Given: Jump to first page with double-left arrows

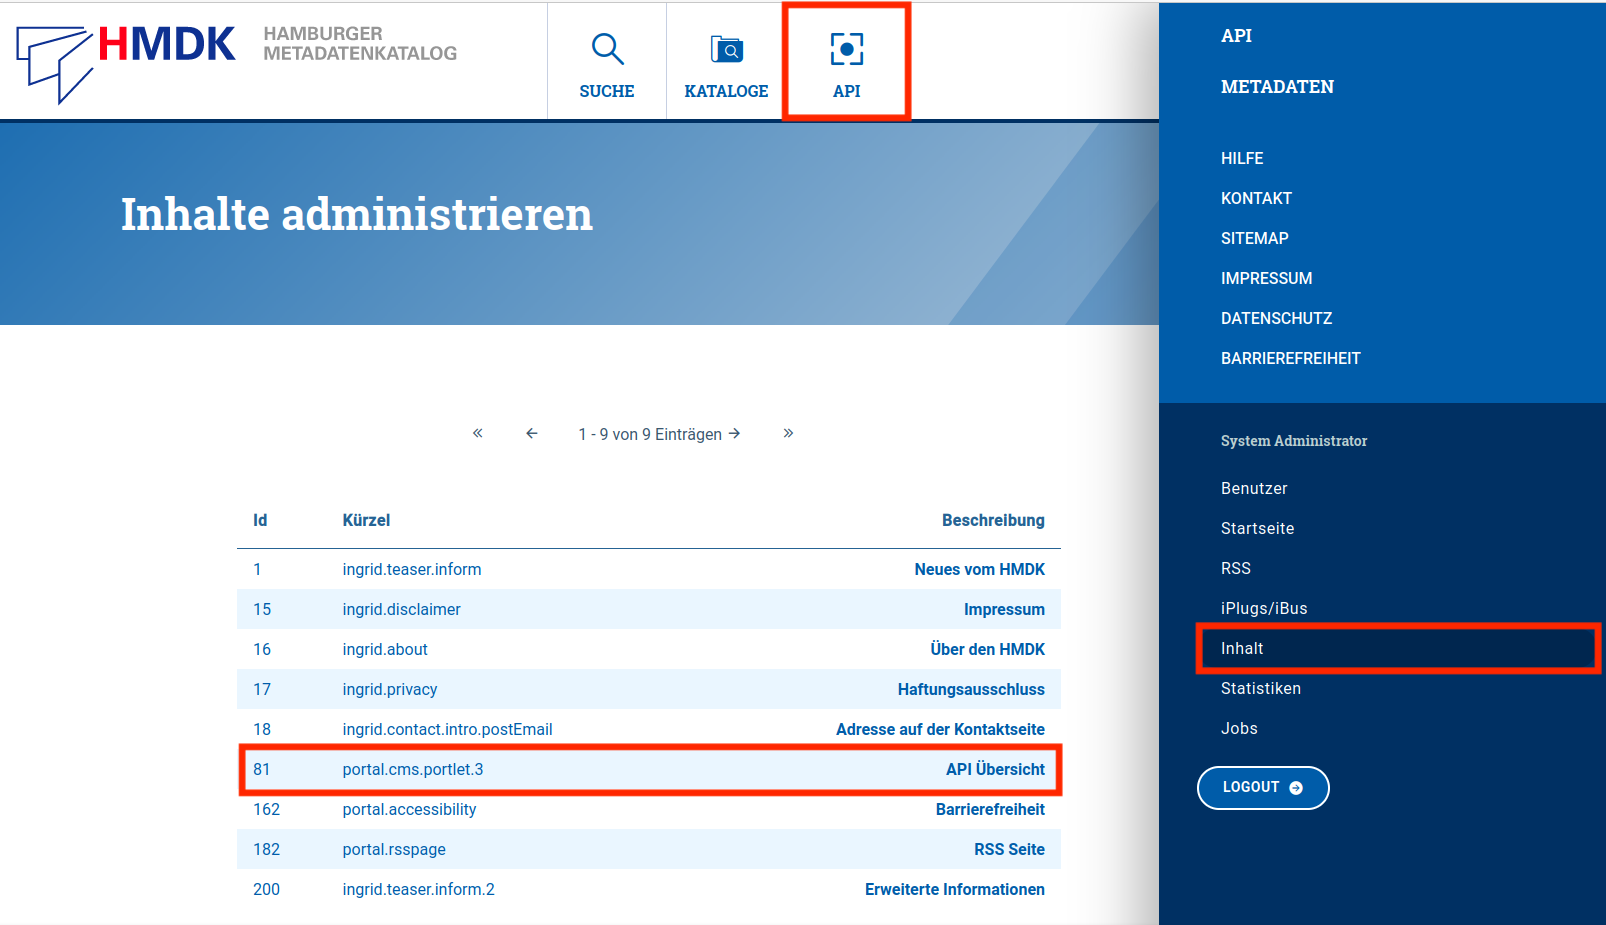Looking at the screenshot, I should click(x=477, y=433).
